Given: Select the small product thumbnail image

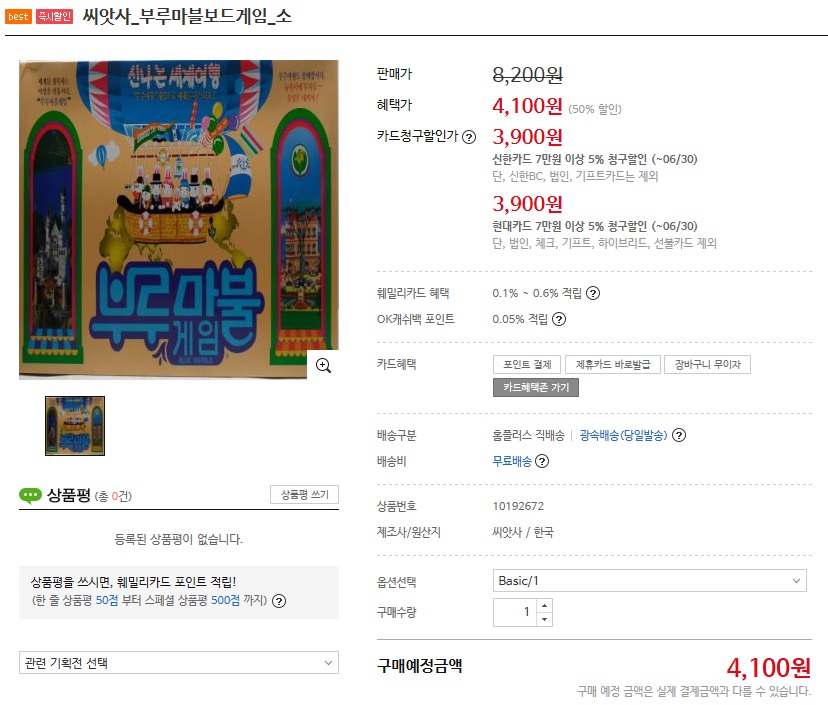Looking at the screenshot, I should (x=75, y=426).
